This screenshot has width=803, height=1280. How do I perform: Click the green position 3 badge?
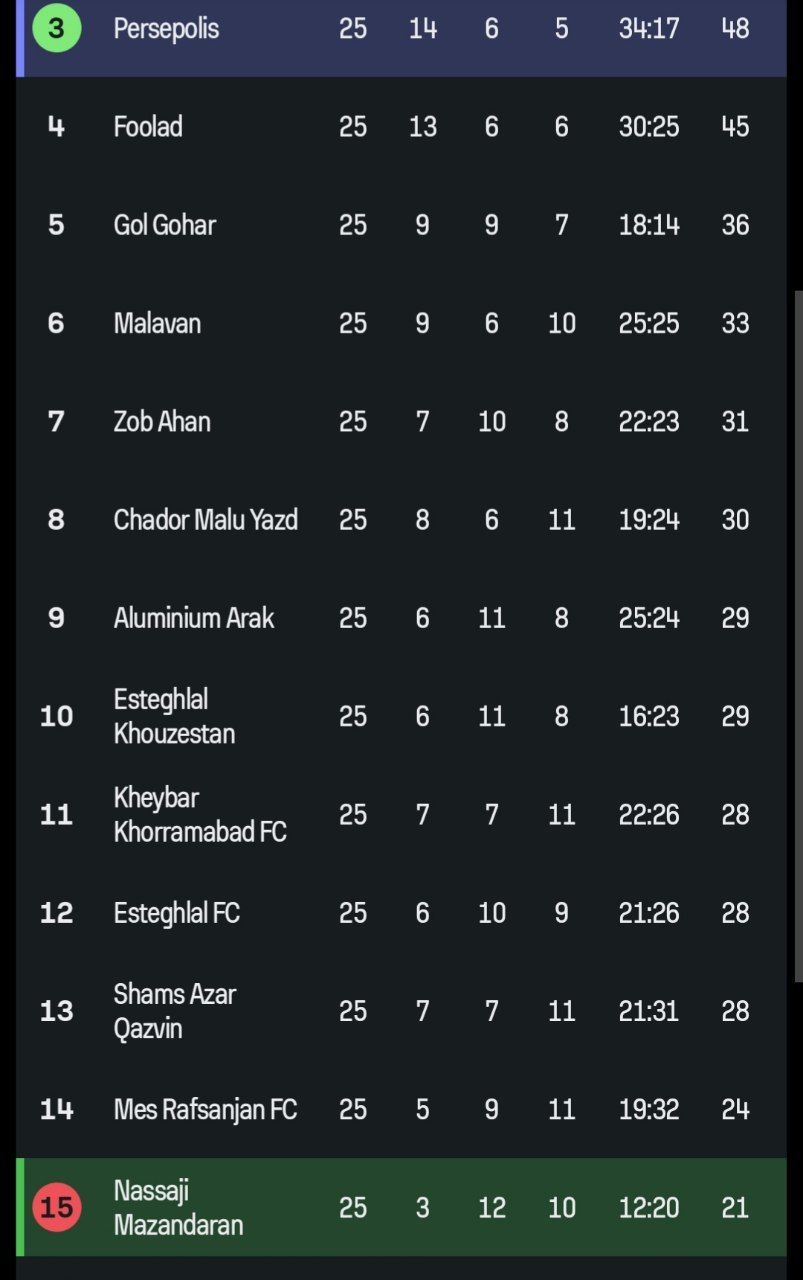coord(56,28)
